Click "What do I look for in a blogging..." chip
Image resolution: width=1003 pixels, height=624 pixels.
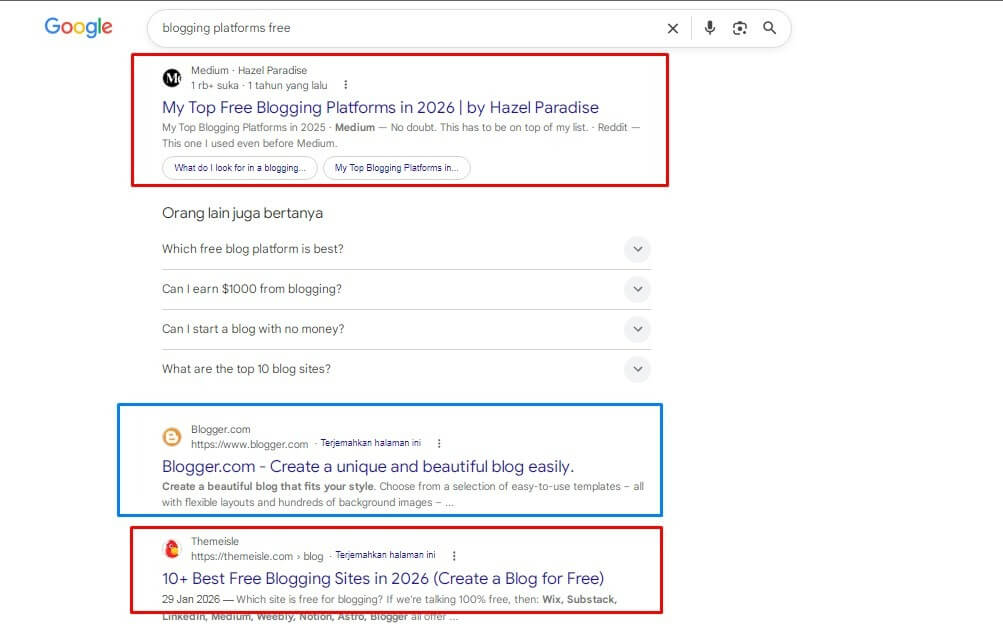pyautogui.click(x=240, y=168)
